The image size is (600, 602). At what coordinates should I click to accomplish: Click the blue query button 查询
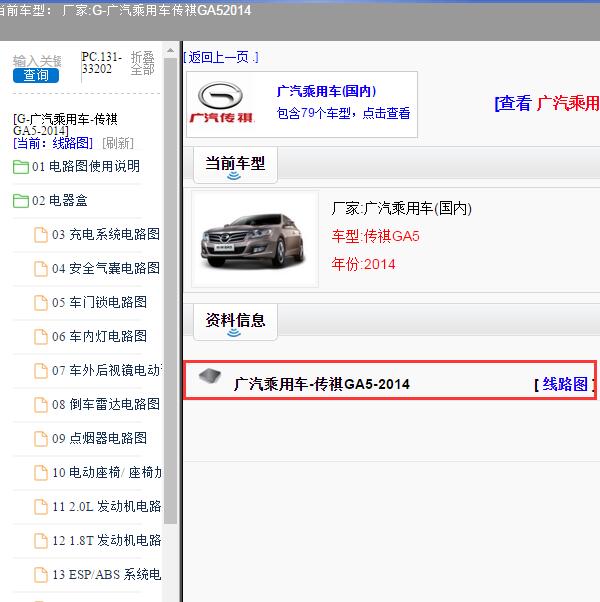(x=36, y=75)
